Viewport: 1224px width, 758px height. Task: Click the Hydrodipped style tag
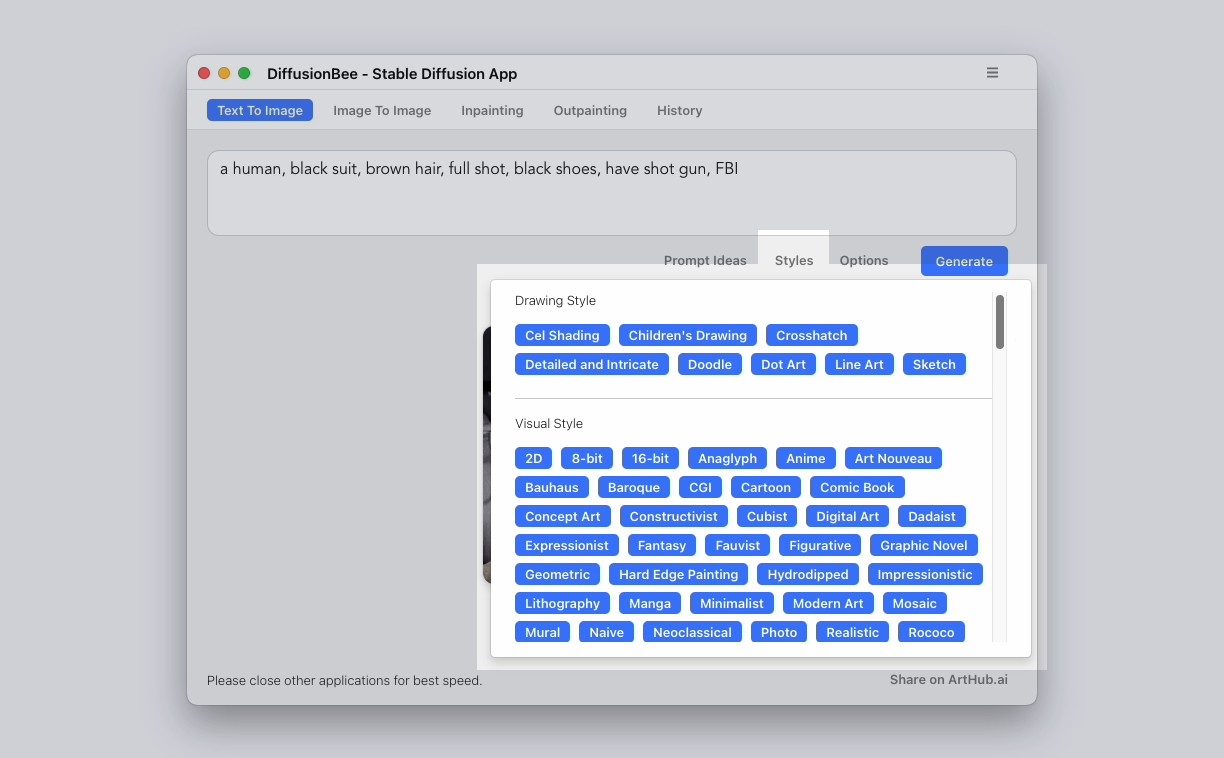pos(808,574)
